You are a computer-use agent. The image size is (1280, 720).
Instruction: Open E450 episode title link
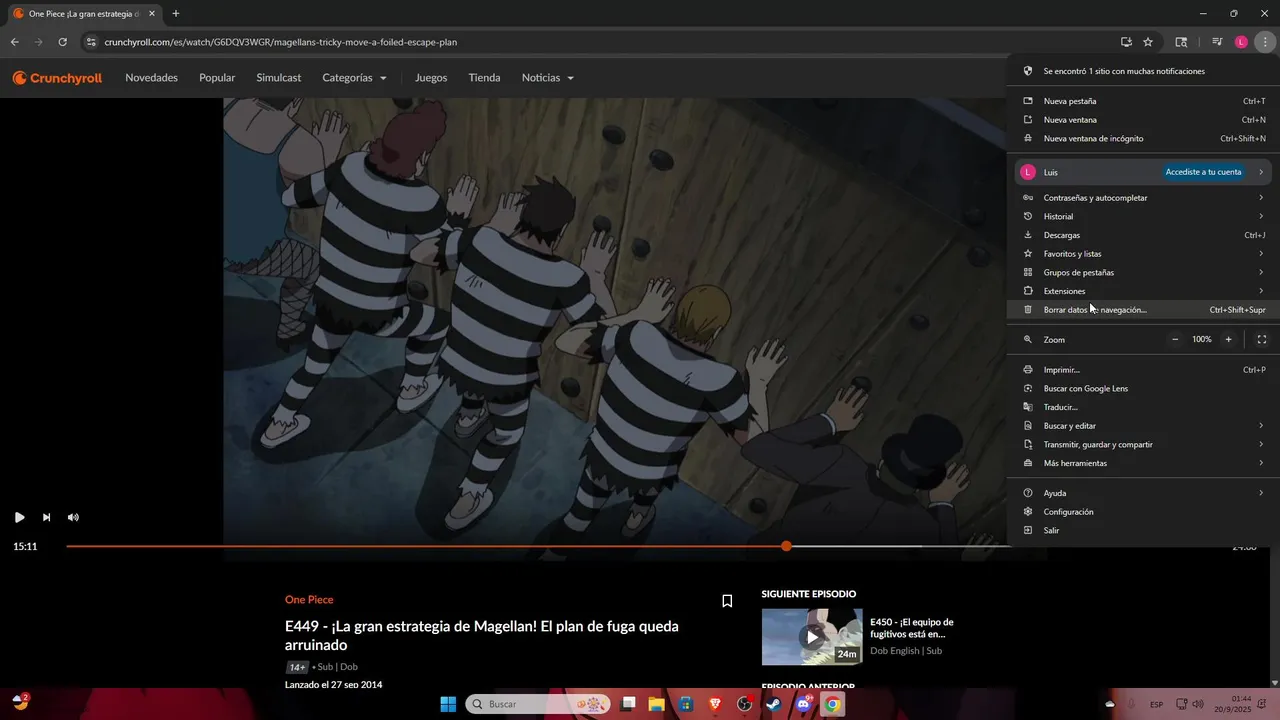[x=912, y=628]
